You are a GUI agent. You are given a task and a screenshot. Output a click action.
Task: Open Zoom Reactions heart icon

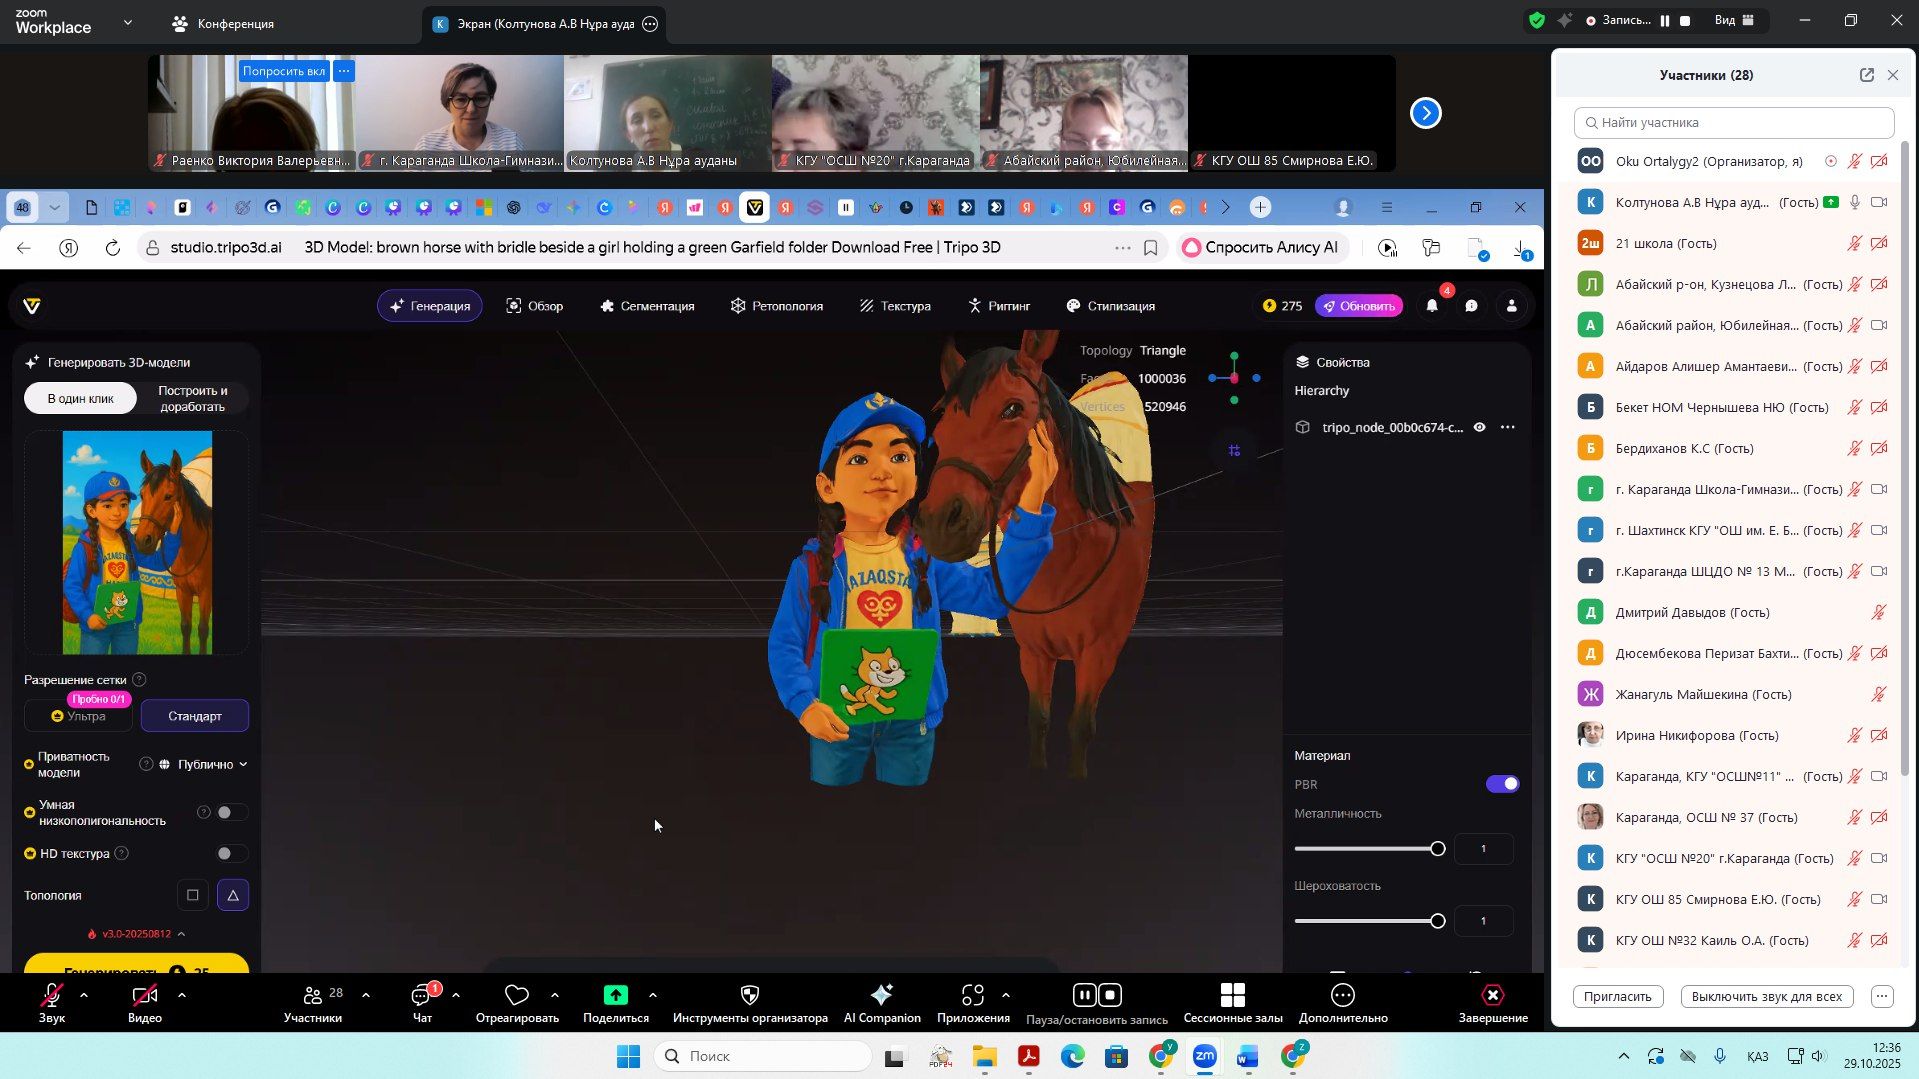[516, 1003]
